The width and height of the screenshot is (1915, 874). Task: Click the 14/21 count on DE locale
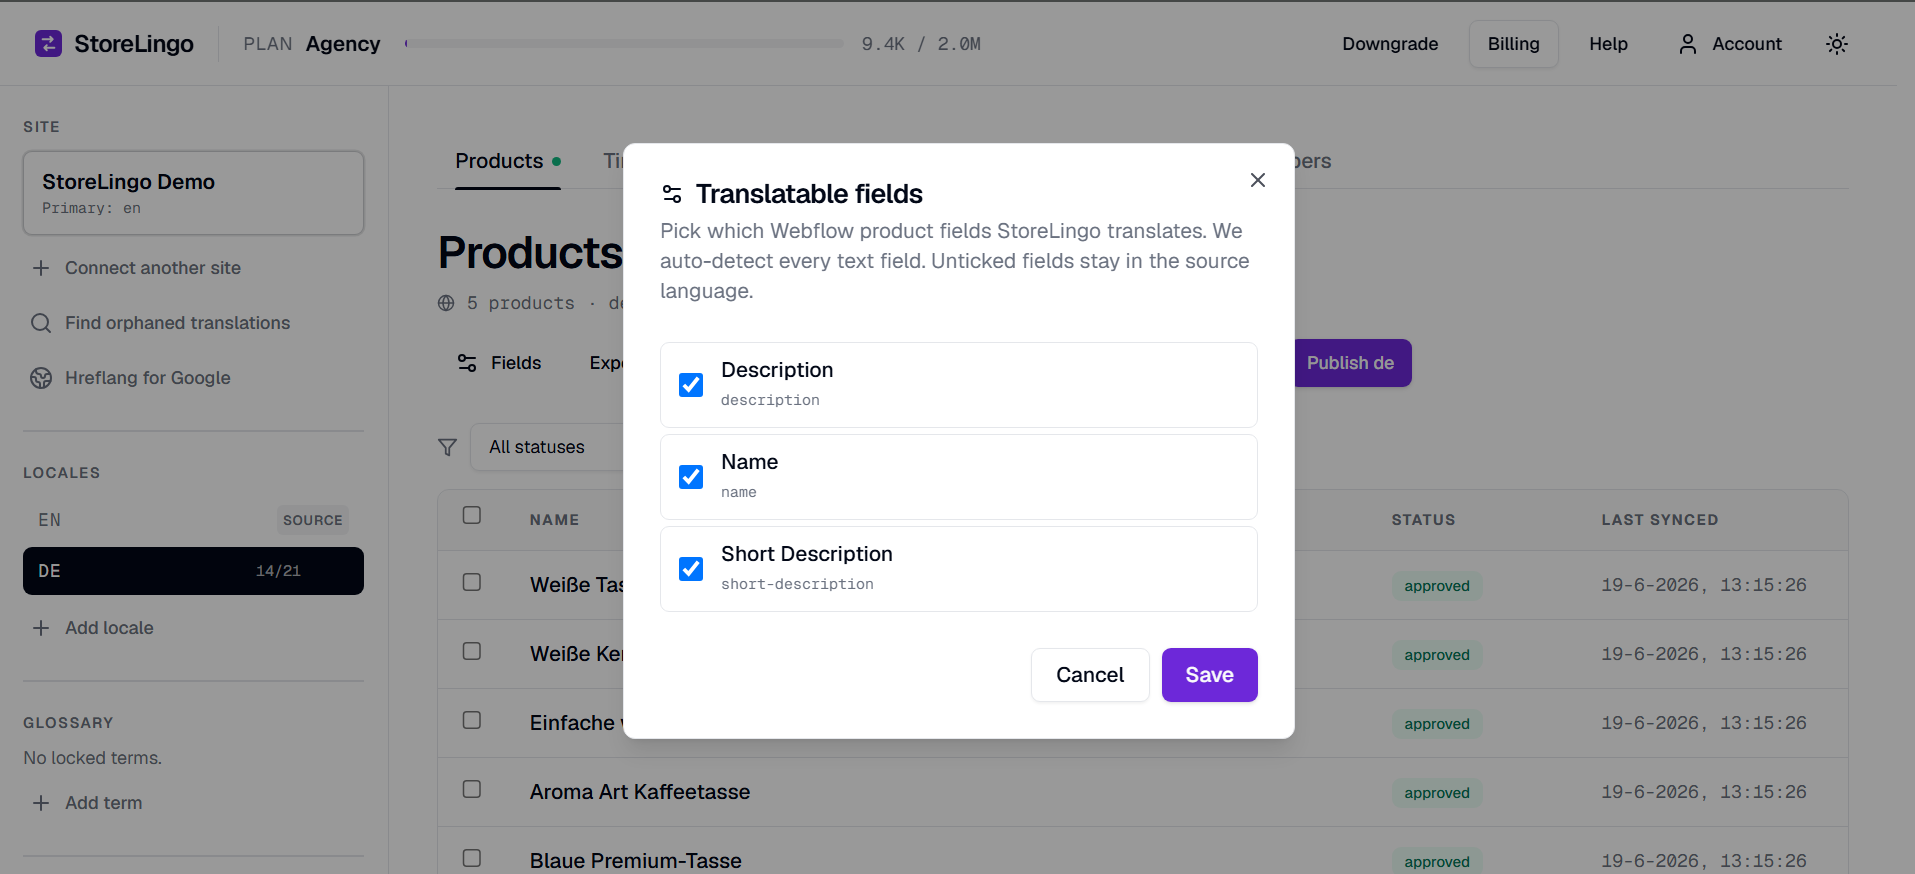pyautogui.click(x=278, y=571)
